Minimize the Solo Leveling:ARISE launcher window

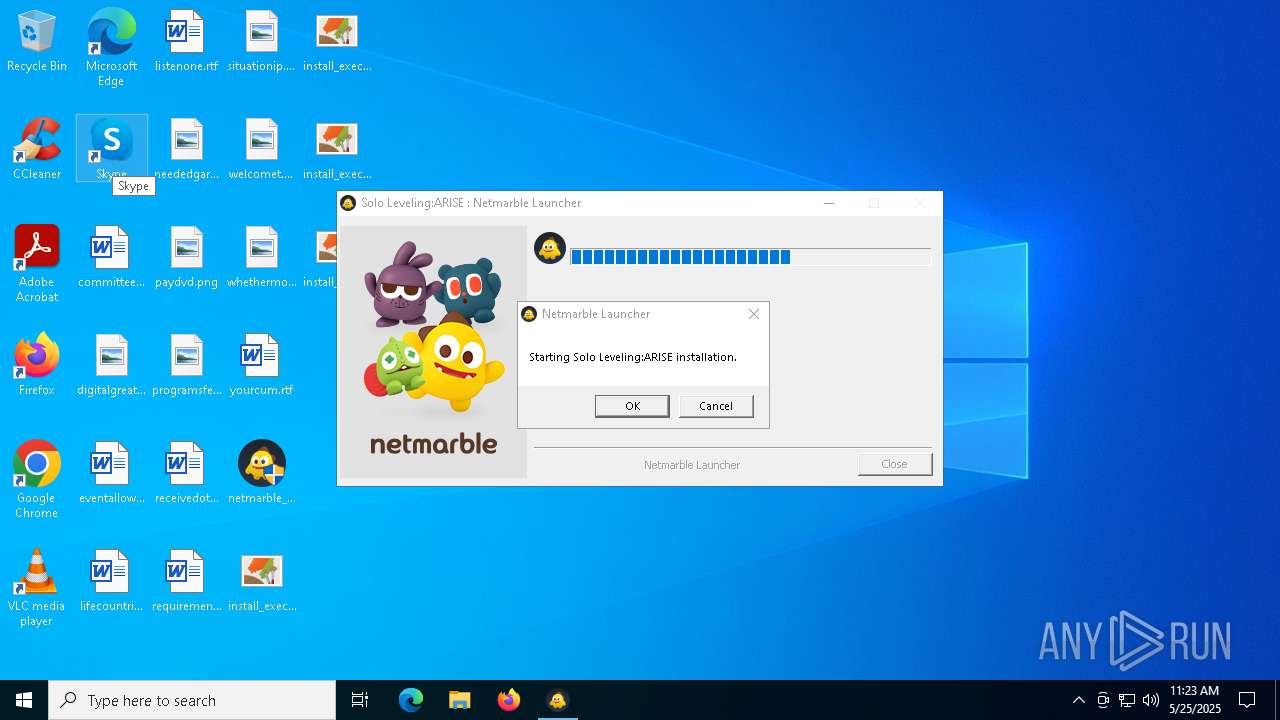pos(829,203)
